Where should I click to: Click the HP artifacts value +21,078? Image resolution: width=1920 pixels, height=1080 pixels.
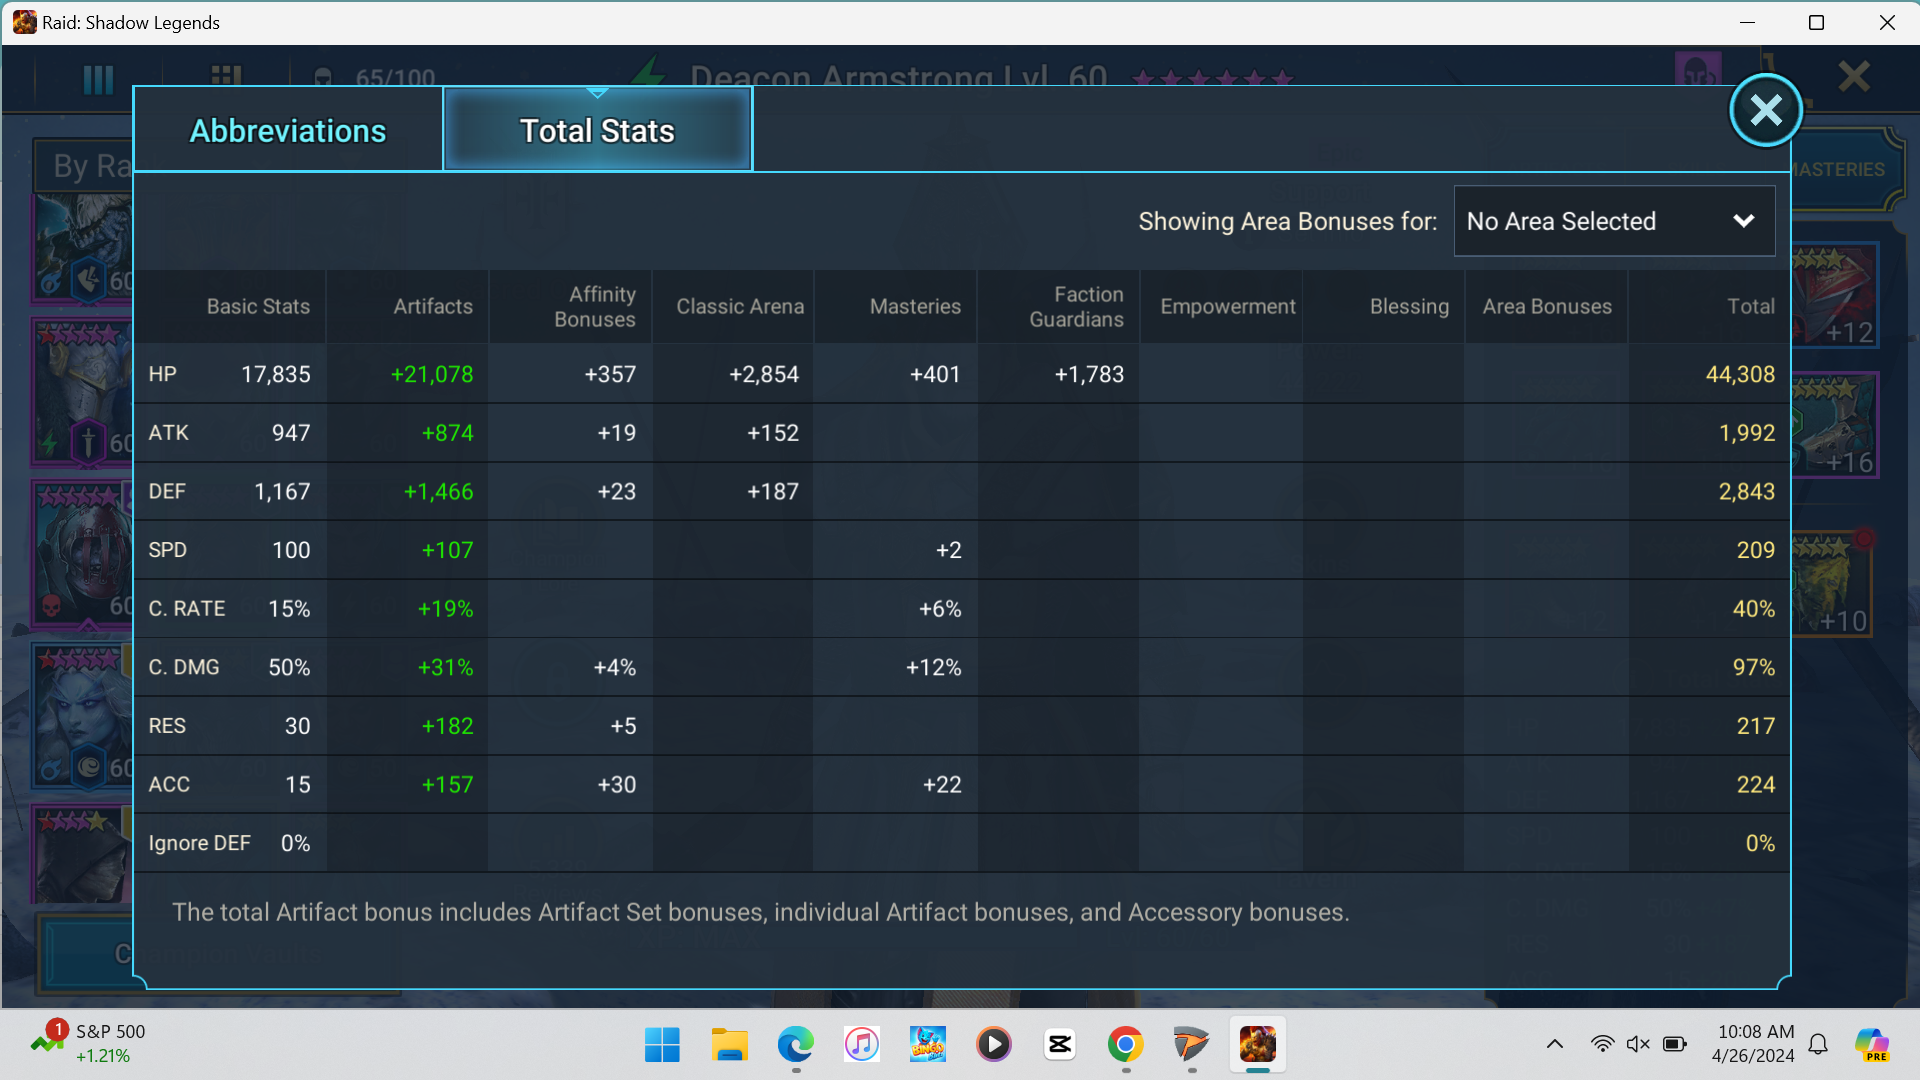click(432, 374)
